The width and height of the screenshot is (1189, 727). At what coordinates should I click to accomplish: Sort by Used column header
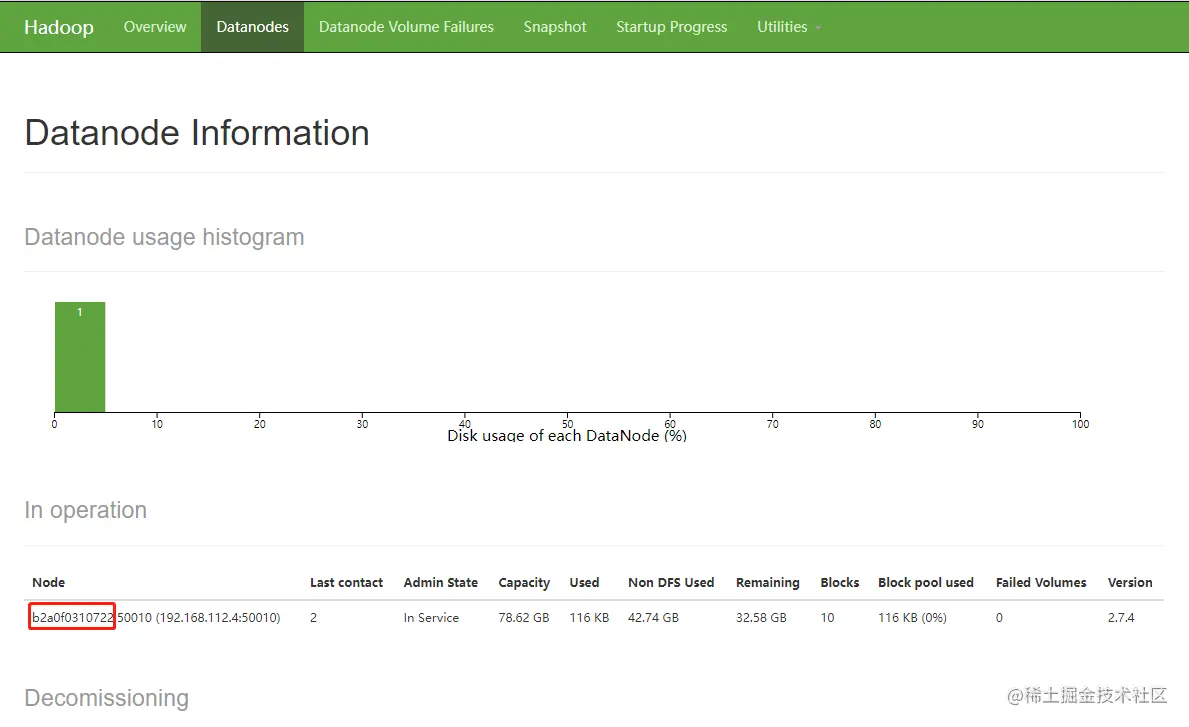584,582
